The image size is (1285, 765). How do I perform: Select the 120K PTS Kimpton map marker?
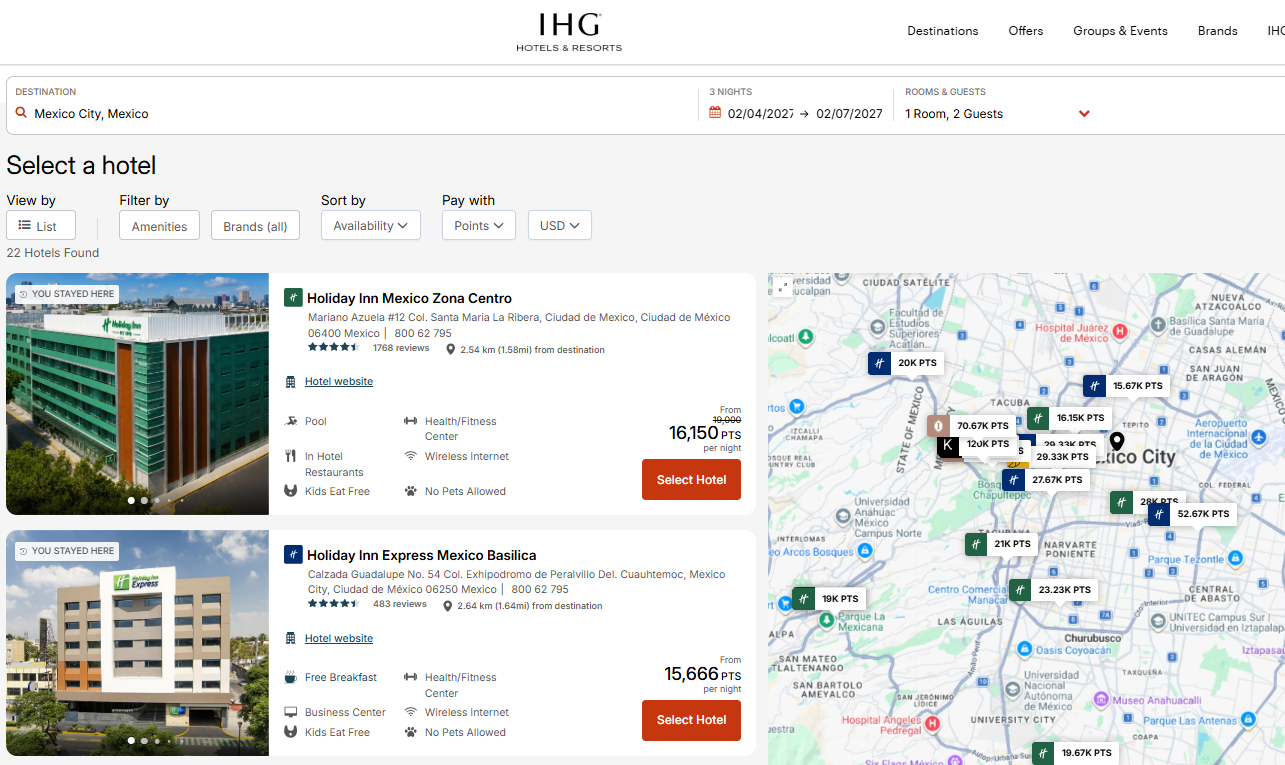[x=975, y=444]
